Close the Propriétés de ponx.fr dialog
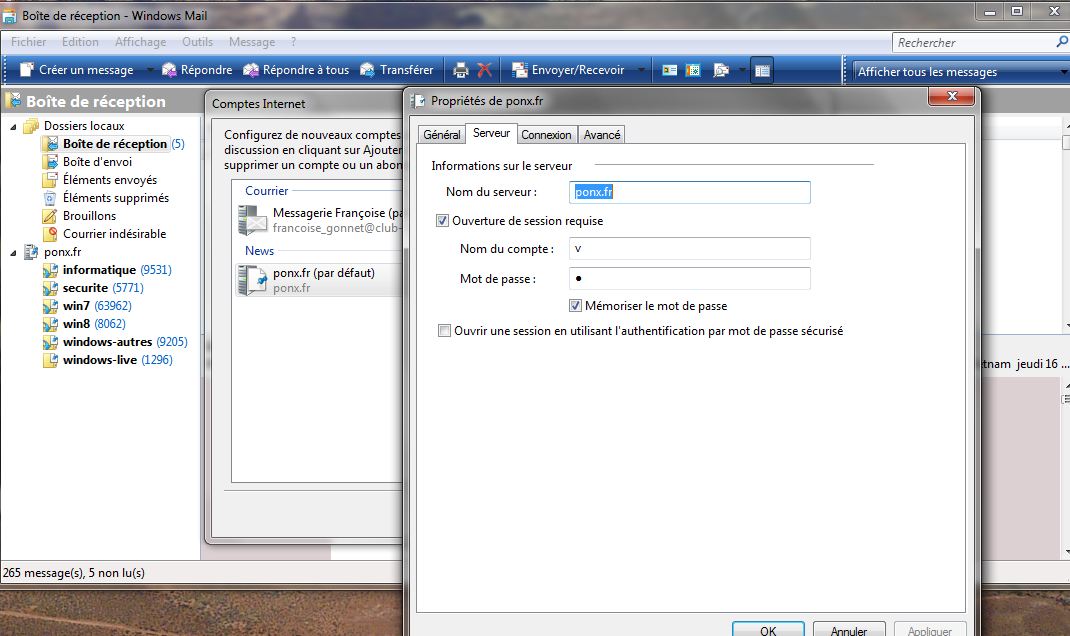This screenshot has width=1070, height=636. click(x=953, y=97)
